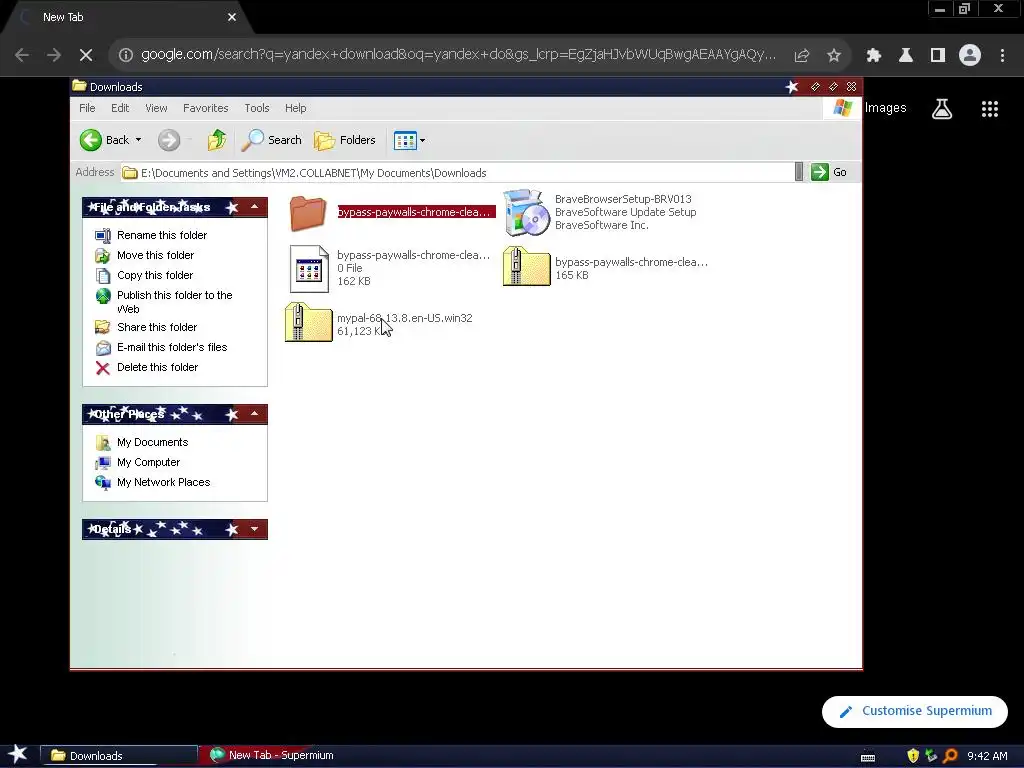Open the Edit menu
The width and height of the screenshot is (1024, 768).
[x=120, y=108]
